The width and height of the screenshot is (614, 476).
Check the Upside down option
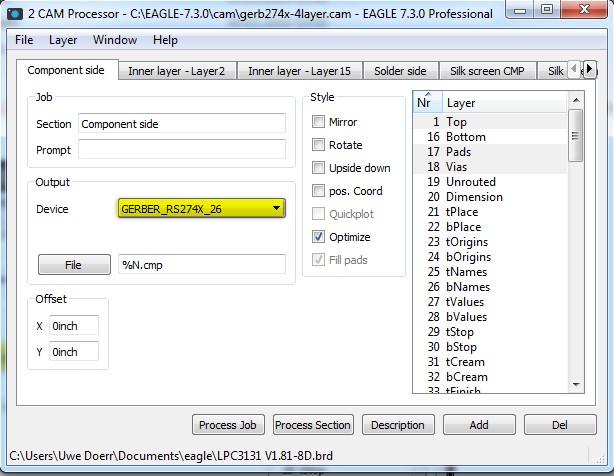click(x=320, y=168)
